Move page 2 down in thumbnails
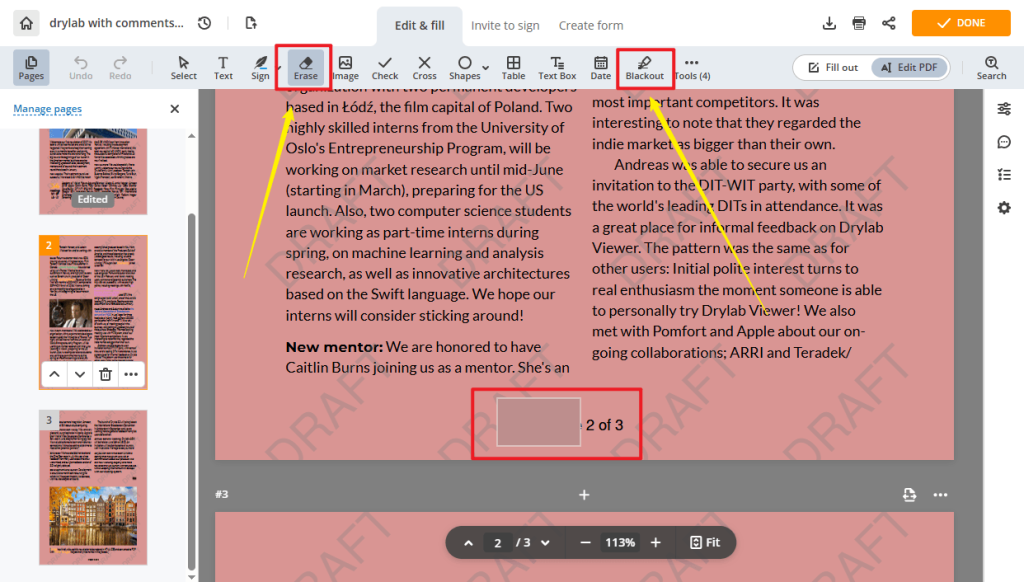The width and height of the screenshot is (1024, 582). (80, 374)
